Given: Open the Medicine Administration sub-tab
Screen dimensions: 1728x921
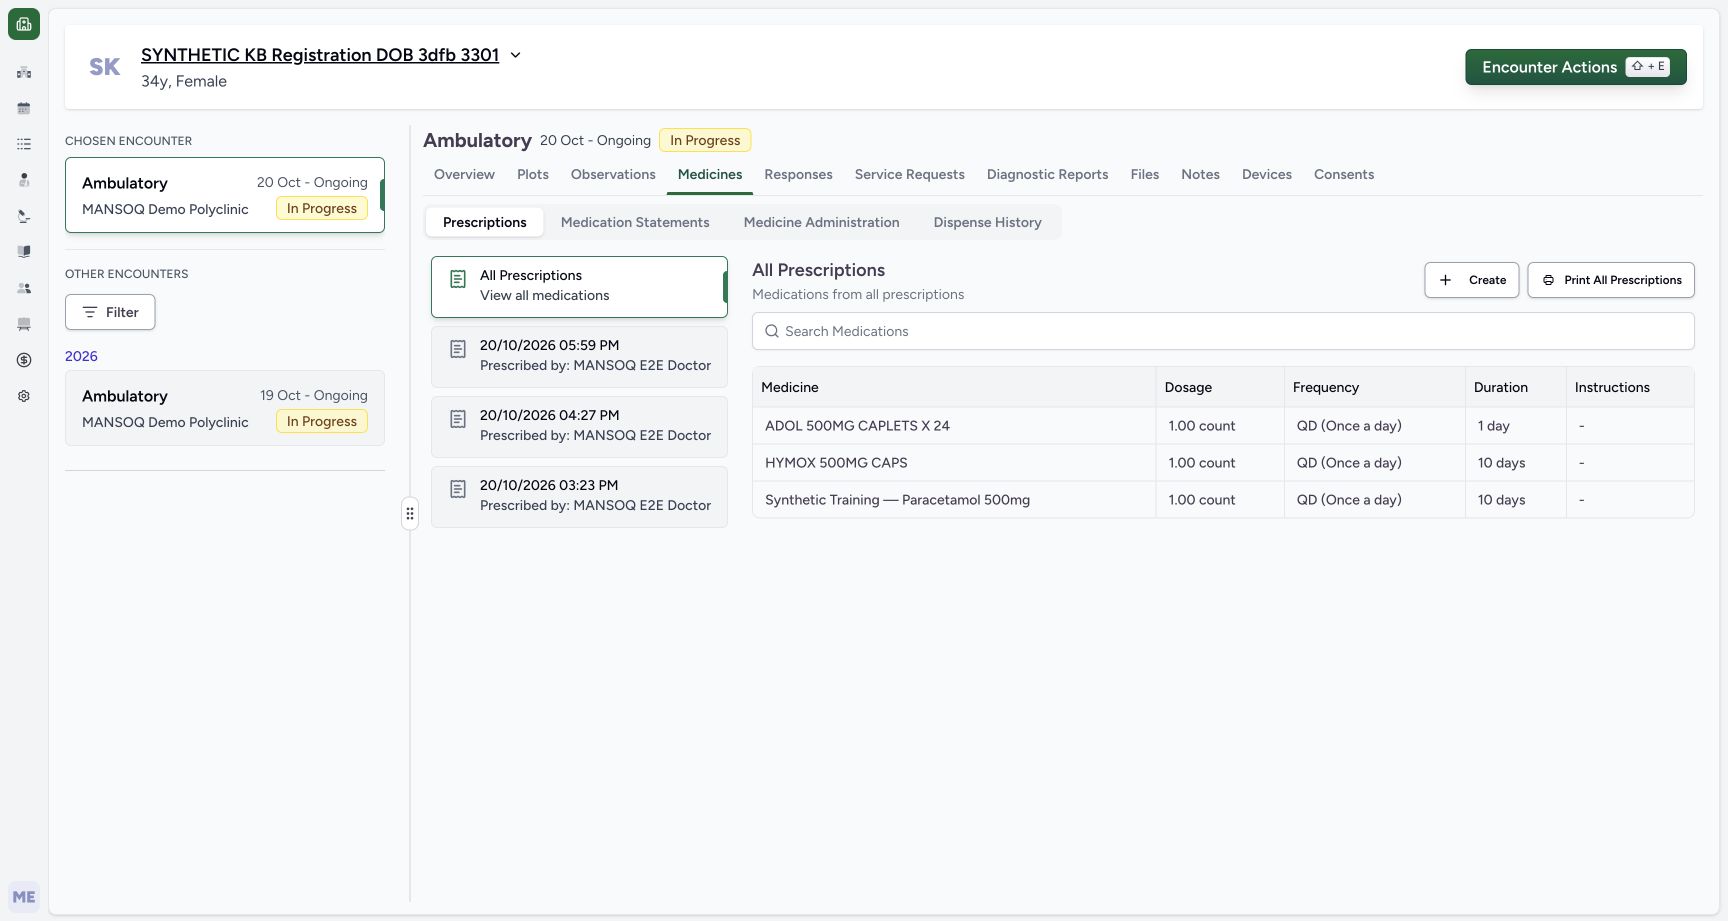Looking at the screenshot, I should click(822, 222).
